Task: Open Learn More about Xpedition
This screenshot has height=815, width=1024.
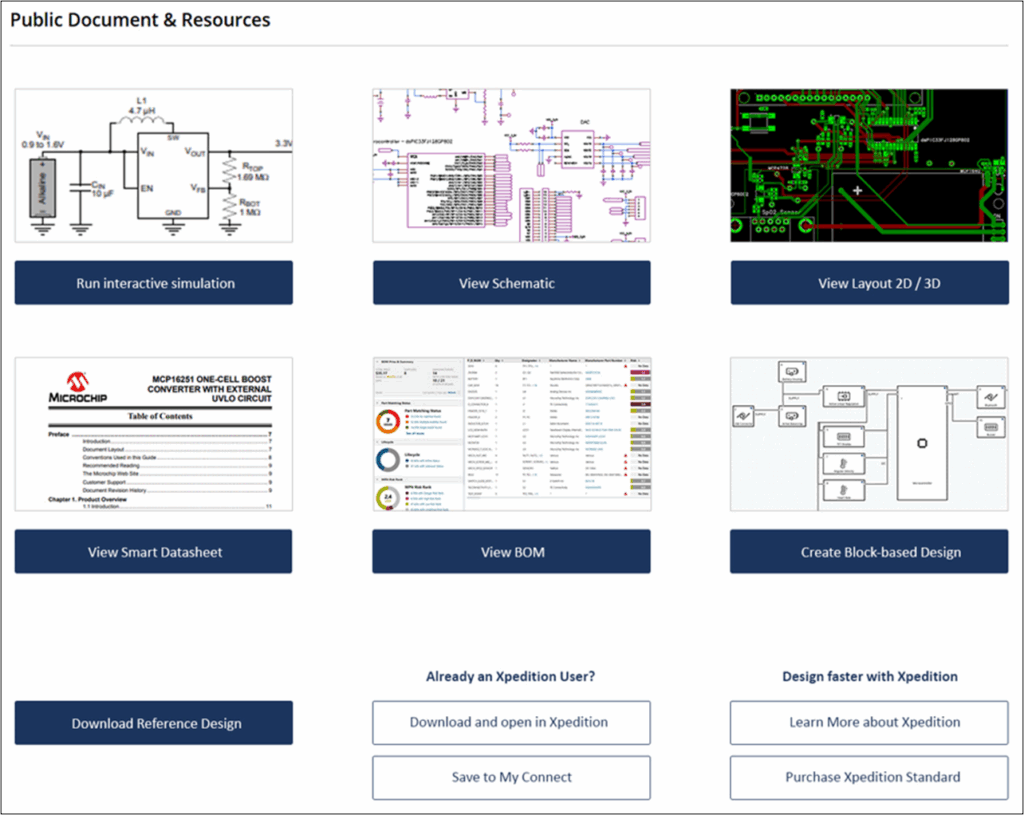Action: coord(868,723)
